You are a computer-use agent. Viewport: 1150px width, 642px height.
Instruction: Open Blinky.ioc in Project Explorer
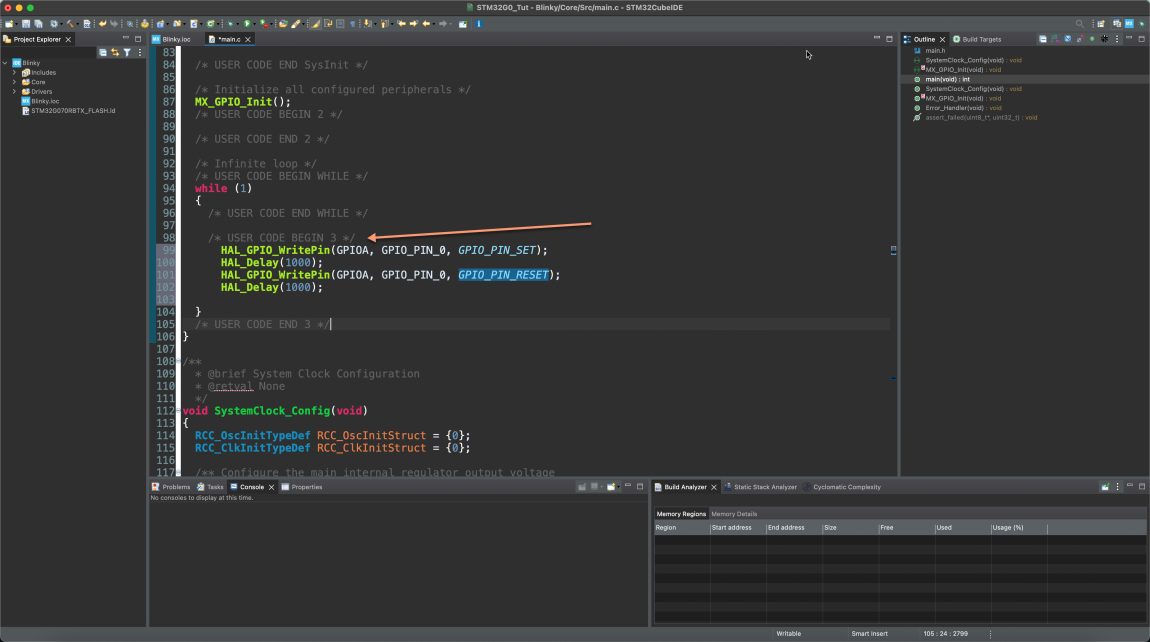(45, 101)
